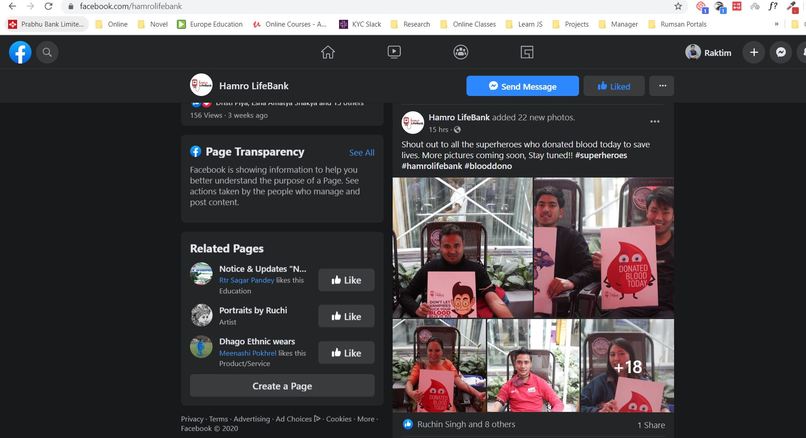
Task: Open the KYC Slack bookmark
Action: pos(360,24)
